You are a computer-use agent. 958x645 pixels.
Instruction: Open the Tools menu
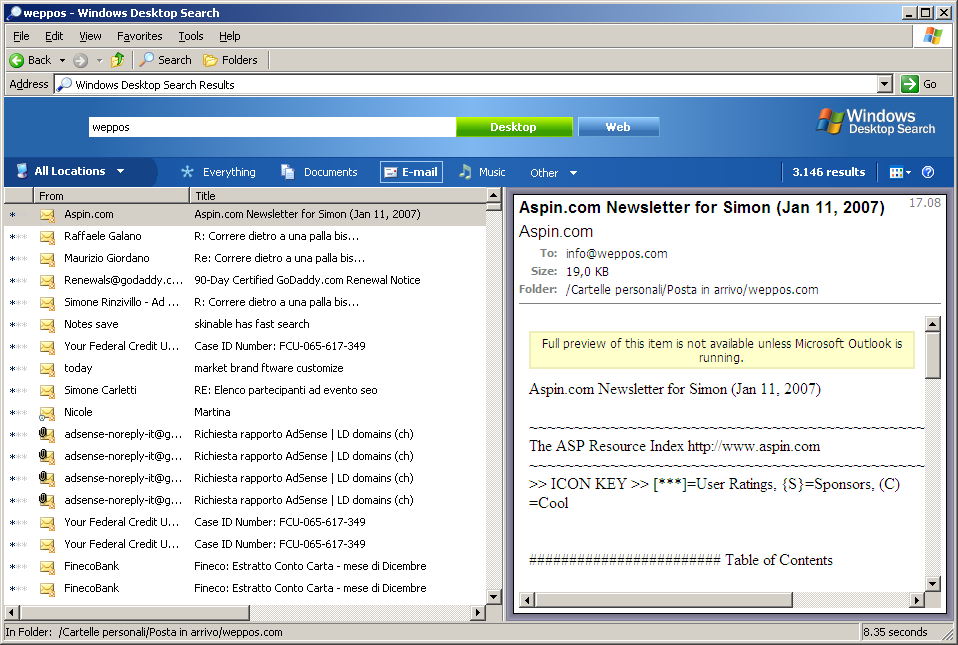pos(191,36)
